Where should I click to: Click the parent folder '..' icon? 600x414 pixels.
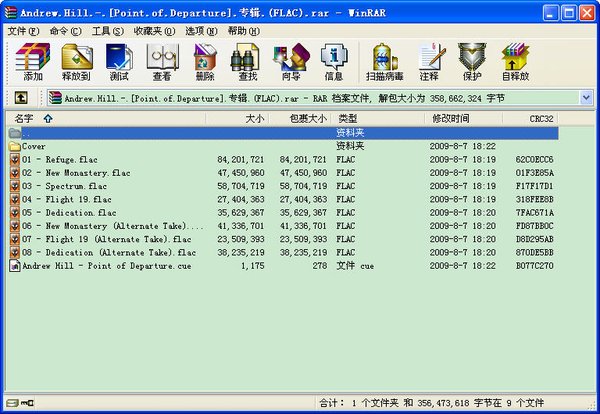[15, 133]
